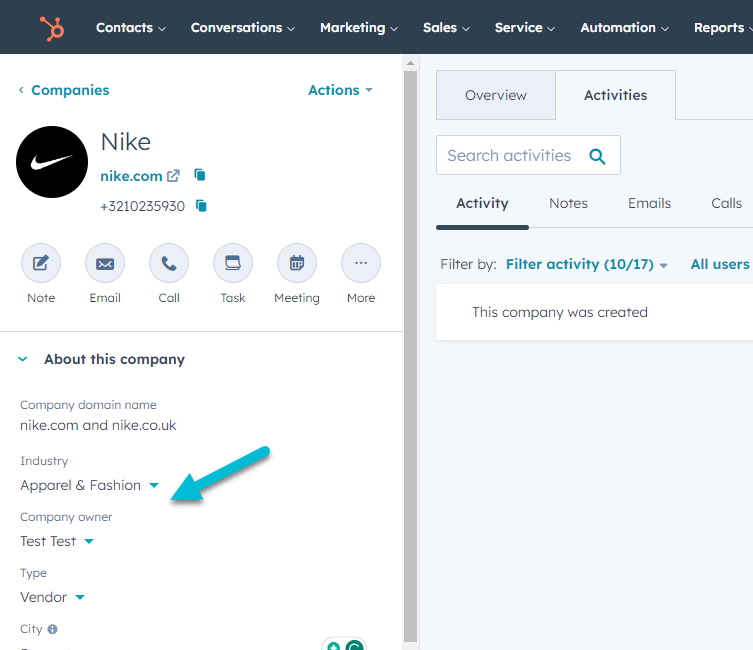Open the Actions dropdown

(340, 90)
